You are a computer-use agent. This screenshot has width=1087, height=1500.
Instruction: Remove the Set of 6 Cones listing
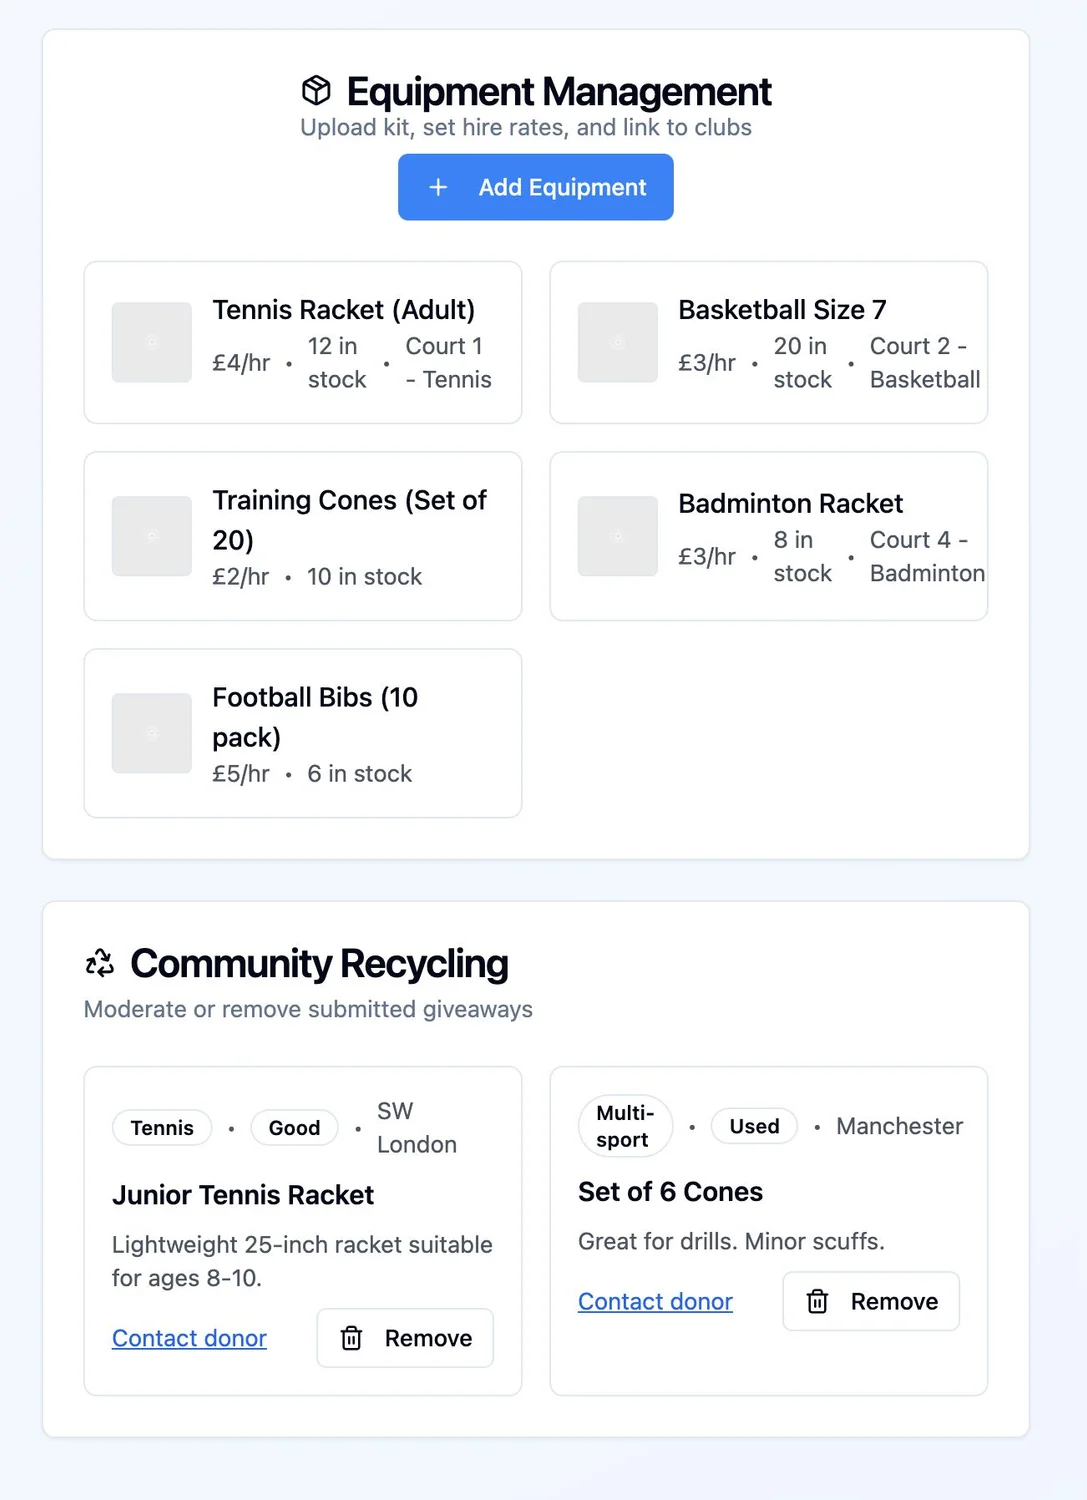pyautogui.click(x=871, y=1301)
